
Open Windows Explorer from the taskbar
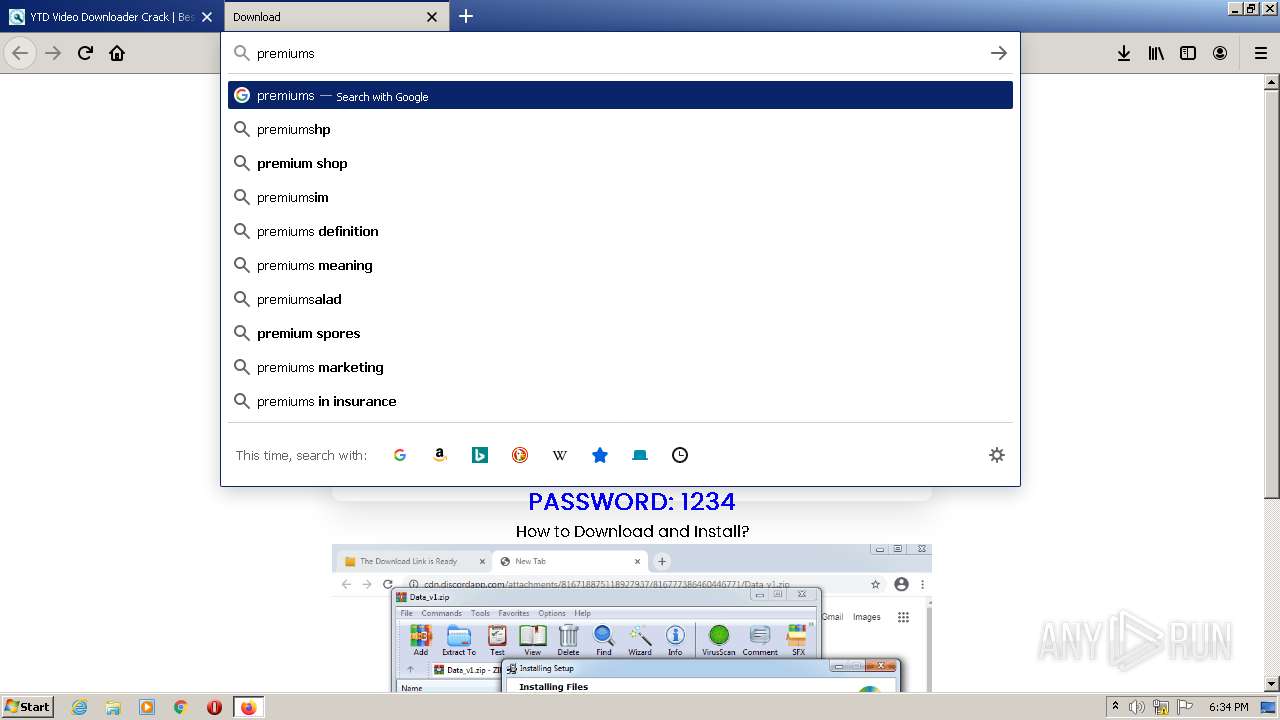(x=113, y=707)
